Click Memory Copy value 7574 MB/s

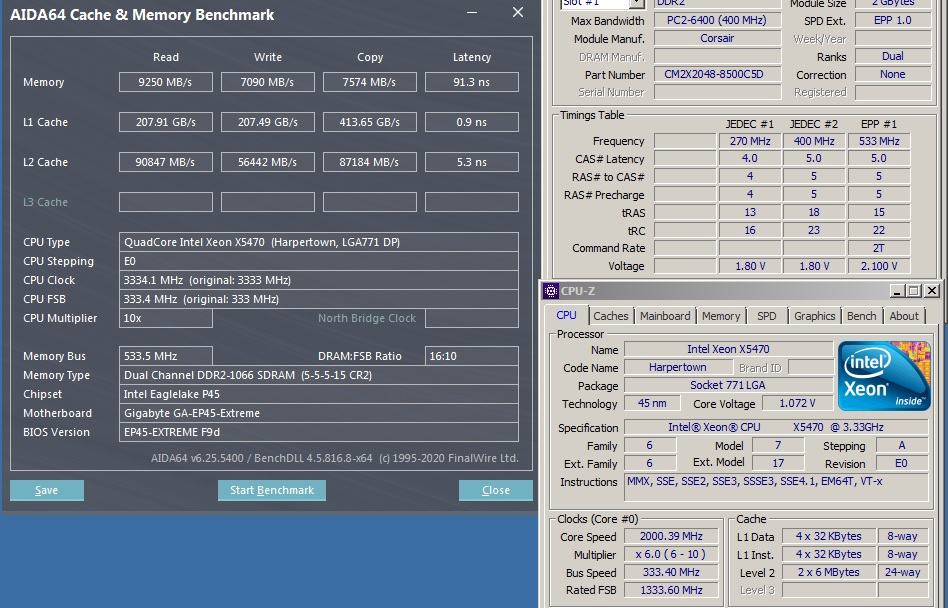pyautogui.click(x=370, y=82)
